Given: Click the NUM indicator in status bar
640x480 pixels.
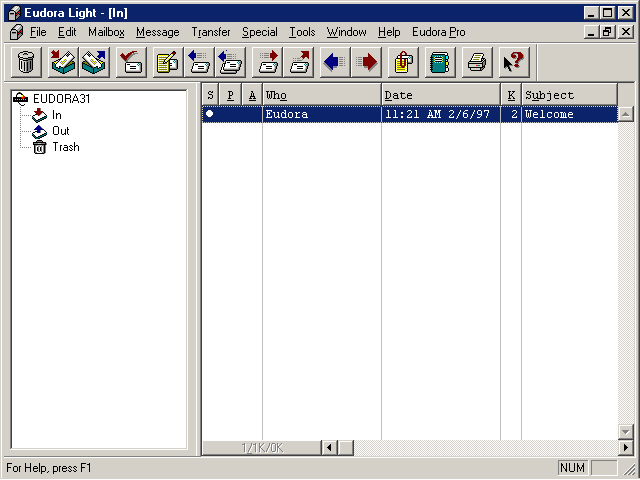Looking at the screenshot, I should pos(572,468).
